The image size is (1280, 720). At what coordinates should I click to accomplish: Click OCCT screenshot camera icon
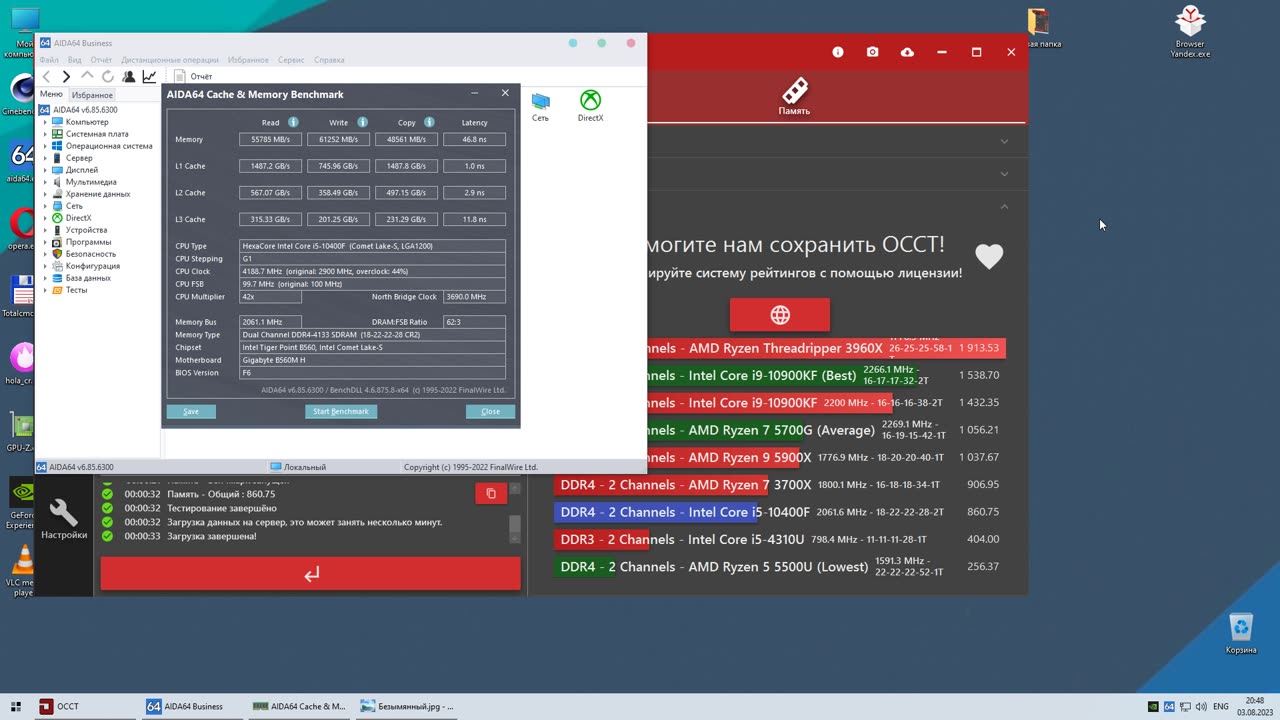click(x=873, y=52)
